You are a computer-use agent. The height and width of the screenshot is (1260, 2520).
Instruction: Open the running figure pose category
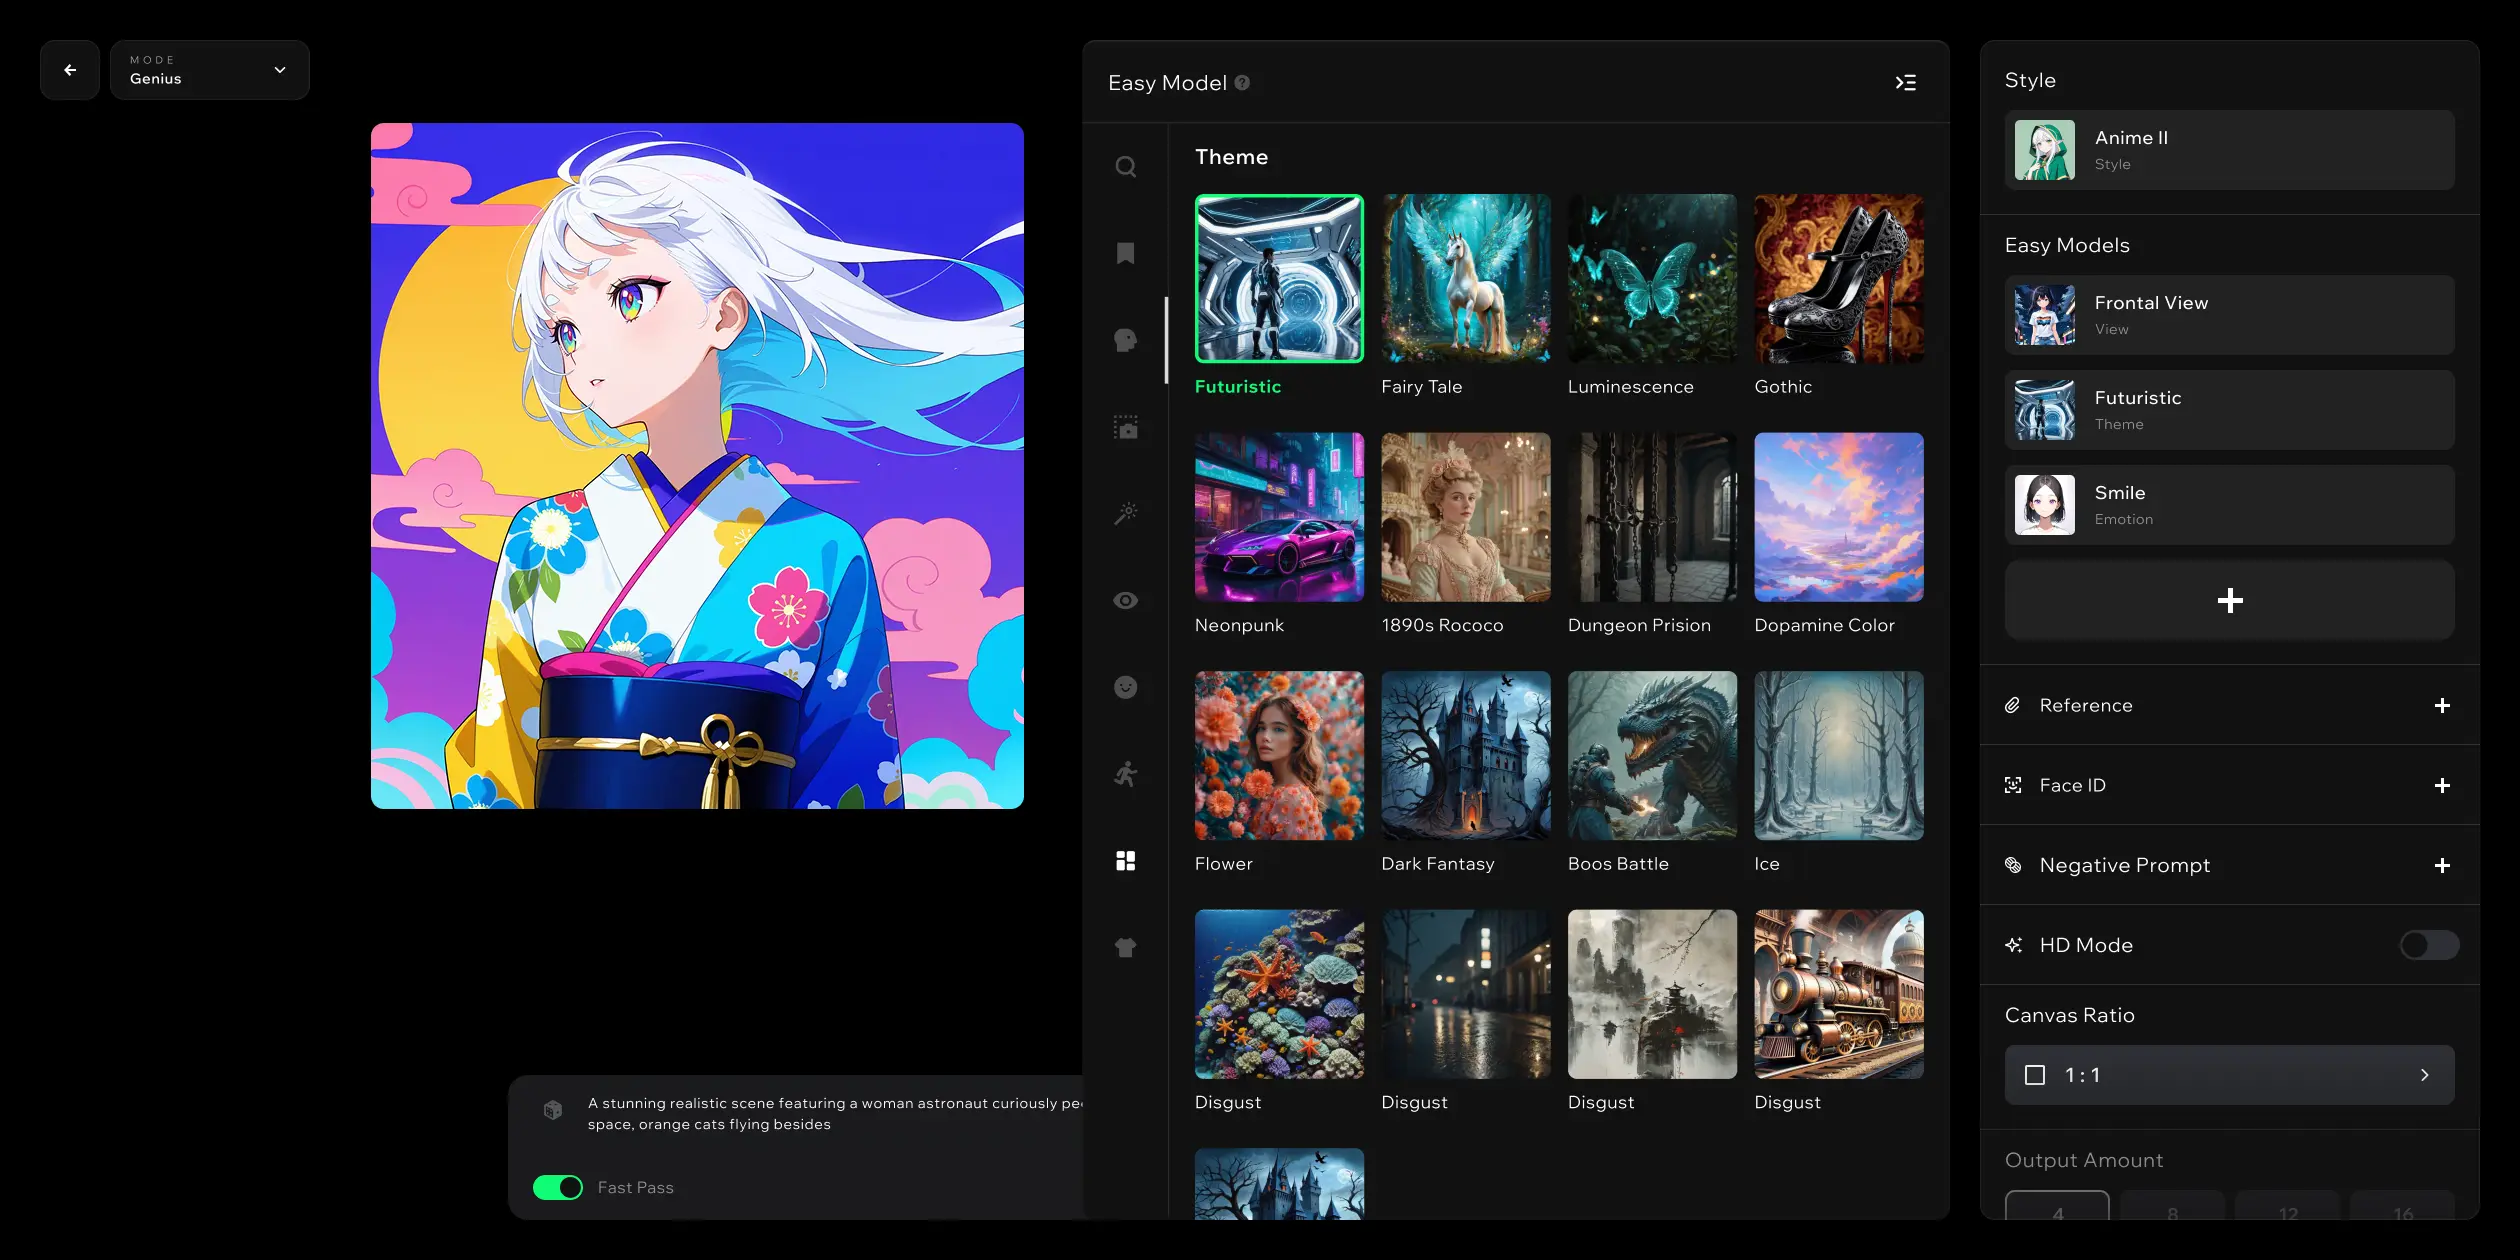click(x=1126, y=774)
